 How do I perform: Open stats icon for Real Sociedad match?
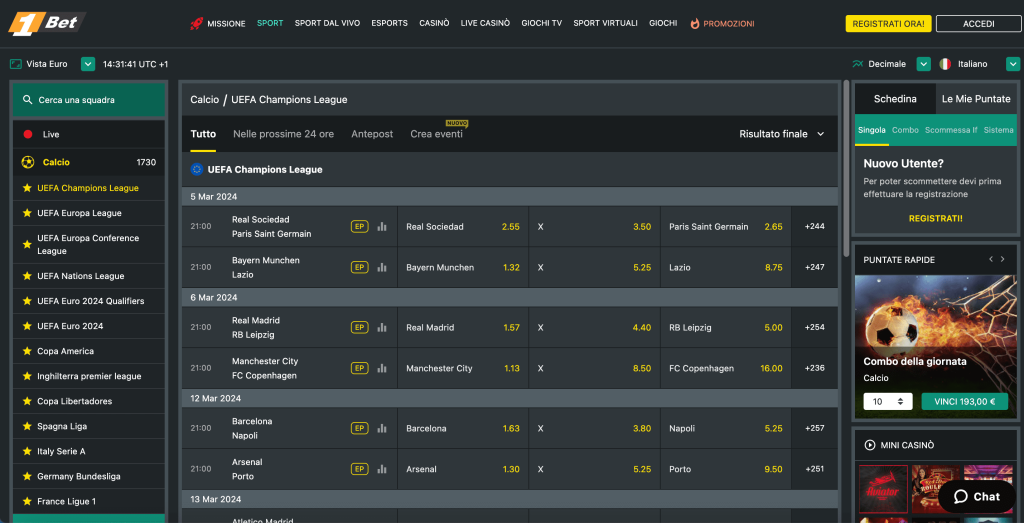382,227
